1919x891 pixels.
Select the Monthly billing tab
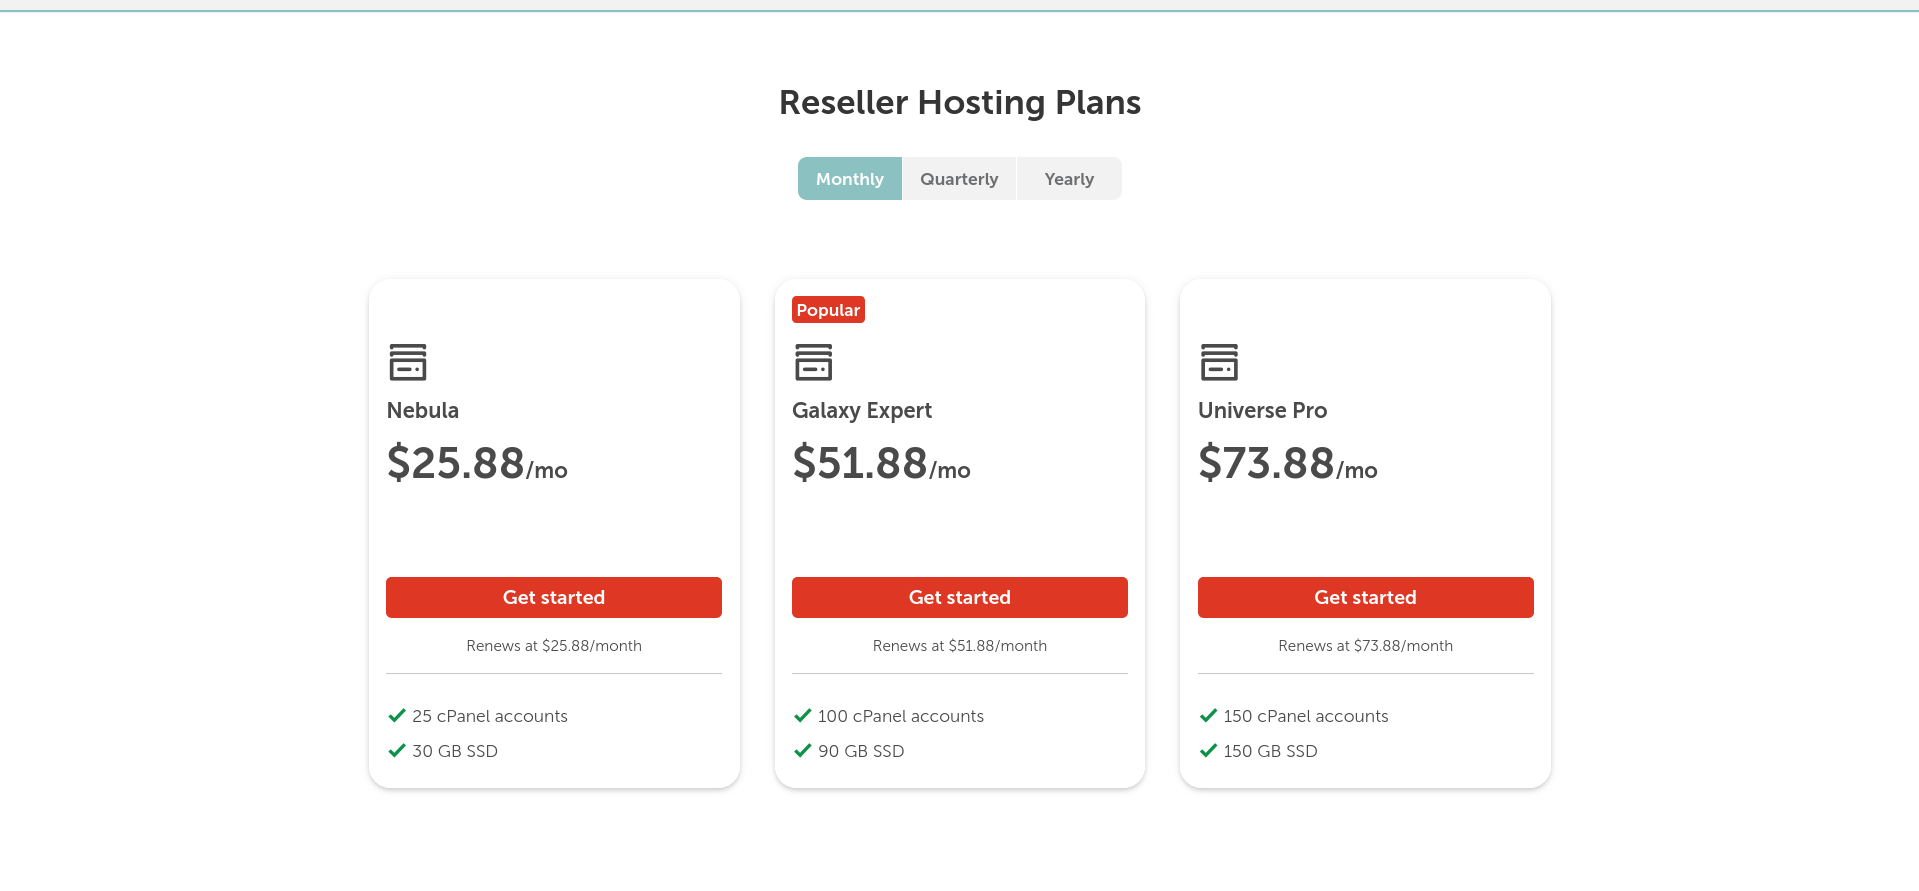(x=850, y=179)
